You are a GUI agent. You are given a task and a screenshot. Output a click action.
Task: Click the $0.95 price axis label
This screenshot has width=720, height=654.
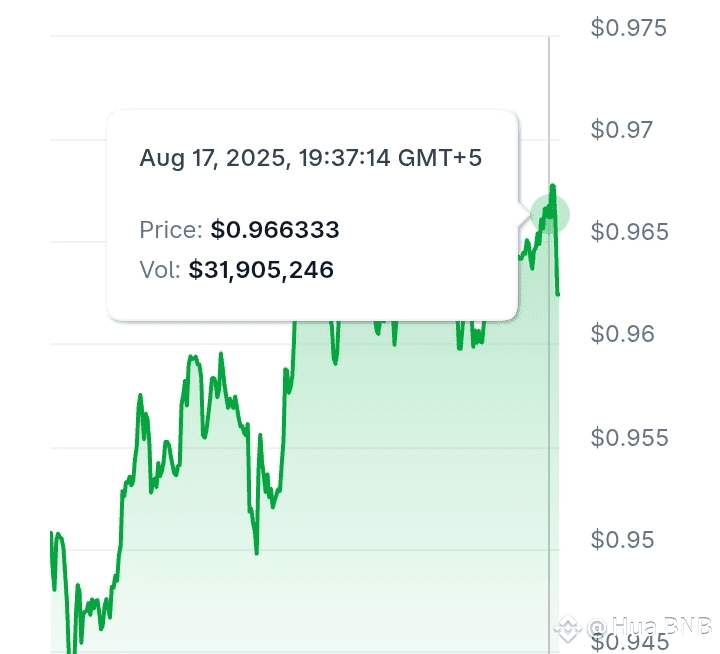pos(622,539)
